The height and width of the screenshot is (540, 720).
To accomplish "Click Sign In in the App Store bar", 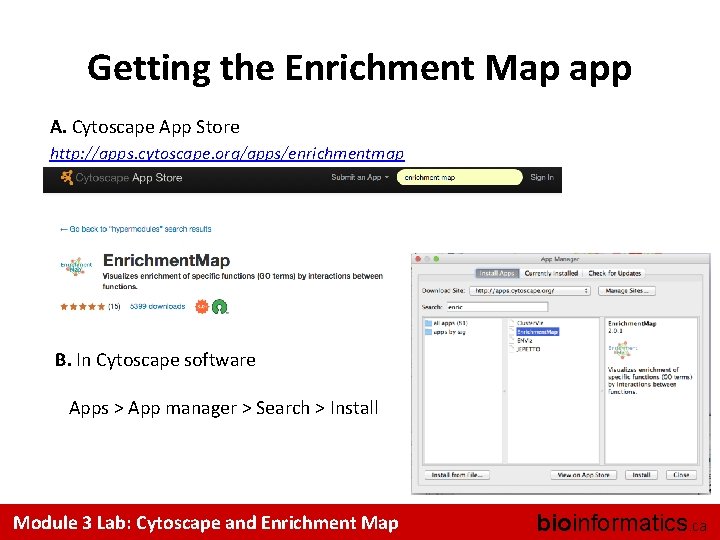I will point(542,177).
